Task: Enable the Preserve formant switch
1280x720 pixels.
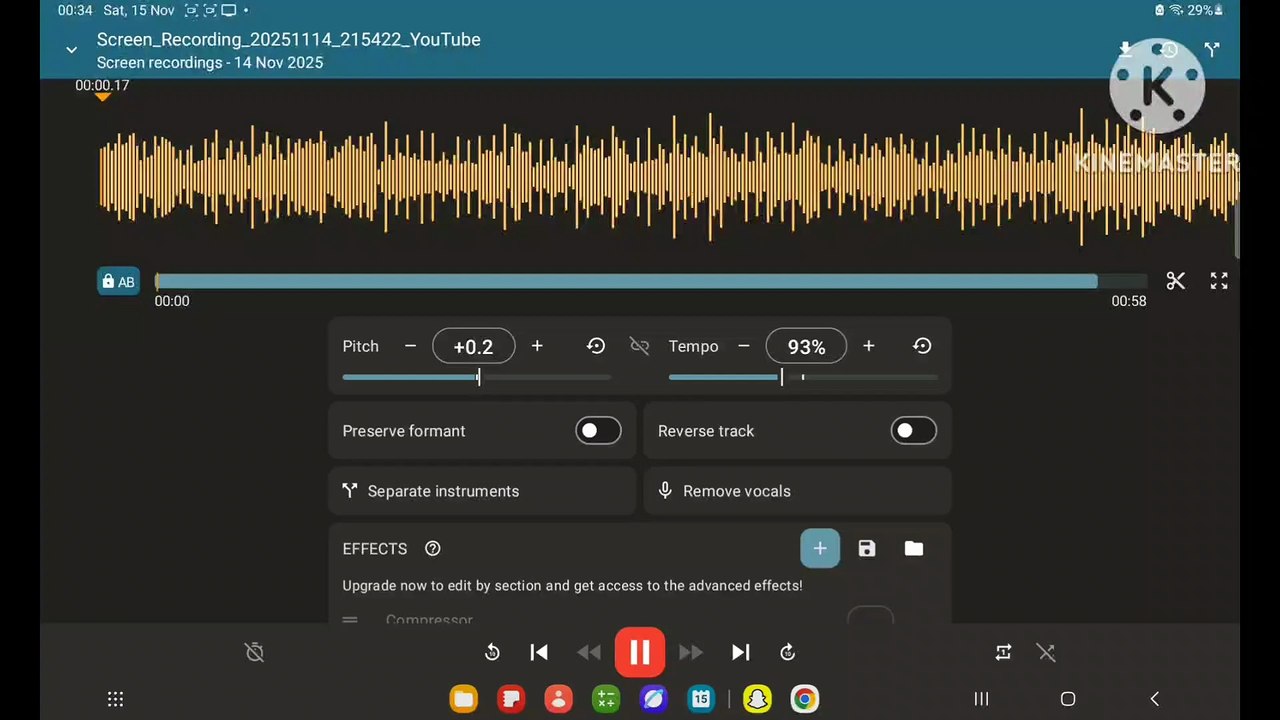Action: point(598,431)
